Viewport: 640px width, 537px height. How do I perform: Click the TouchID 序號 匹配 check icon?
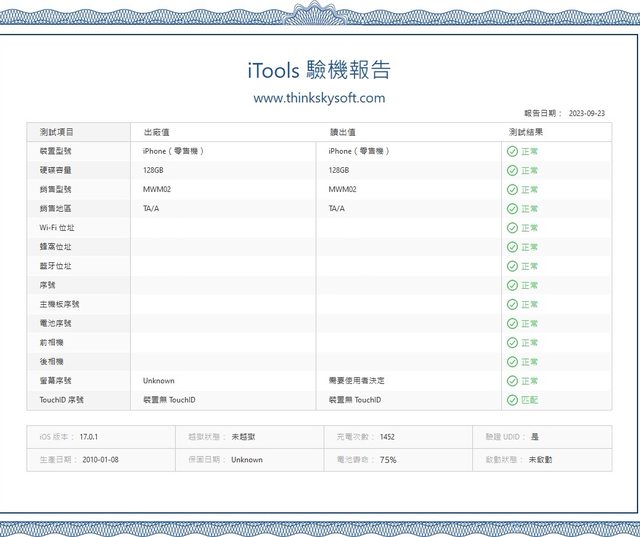(512, 400)
